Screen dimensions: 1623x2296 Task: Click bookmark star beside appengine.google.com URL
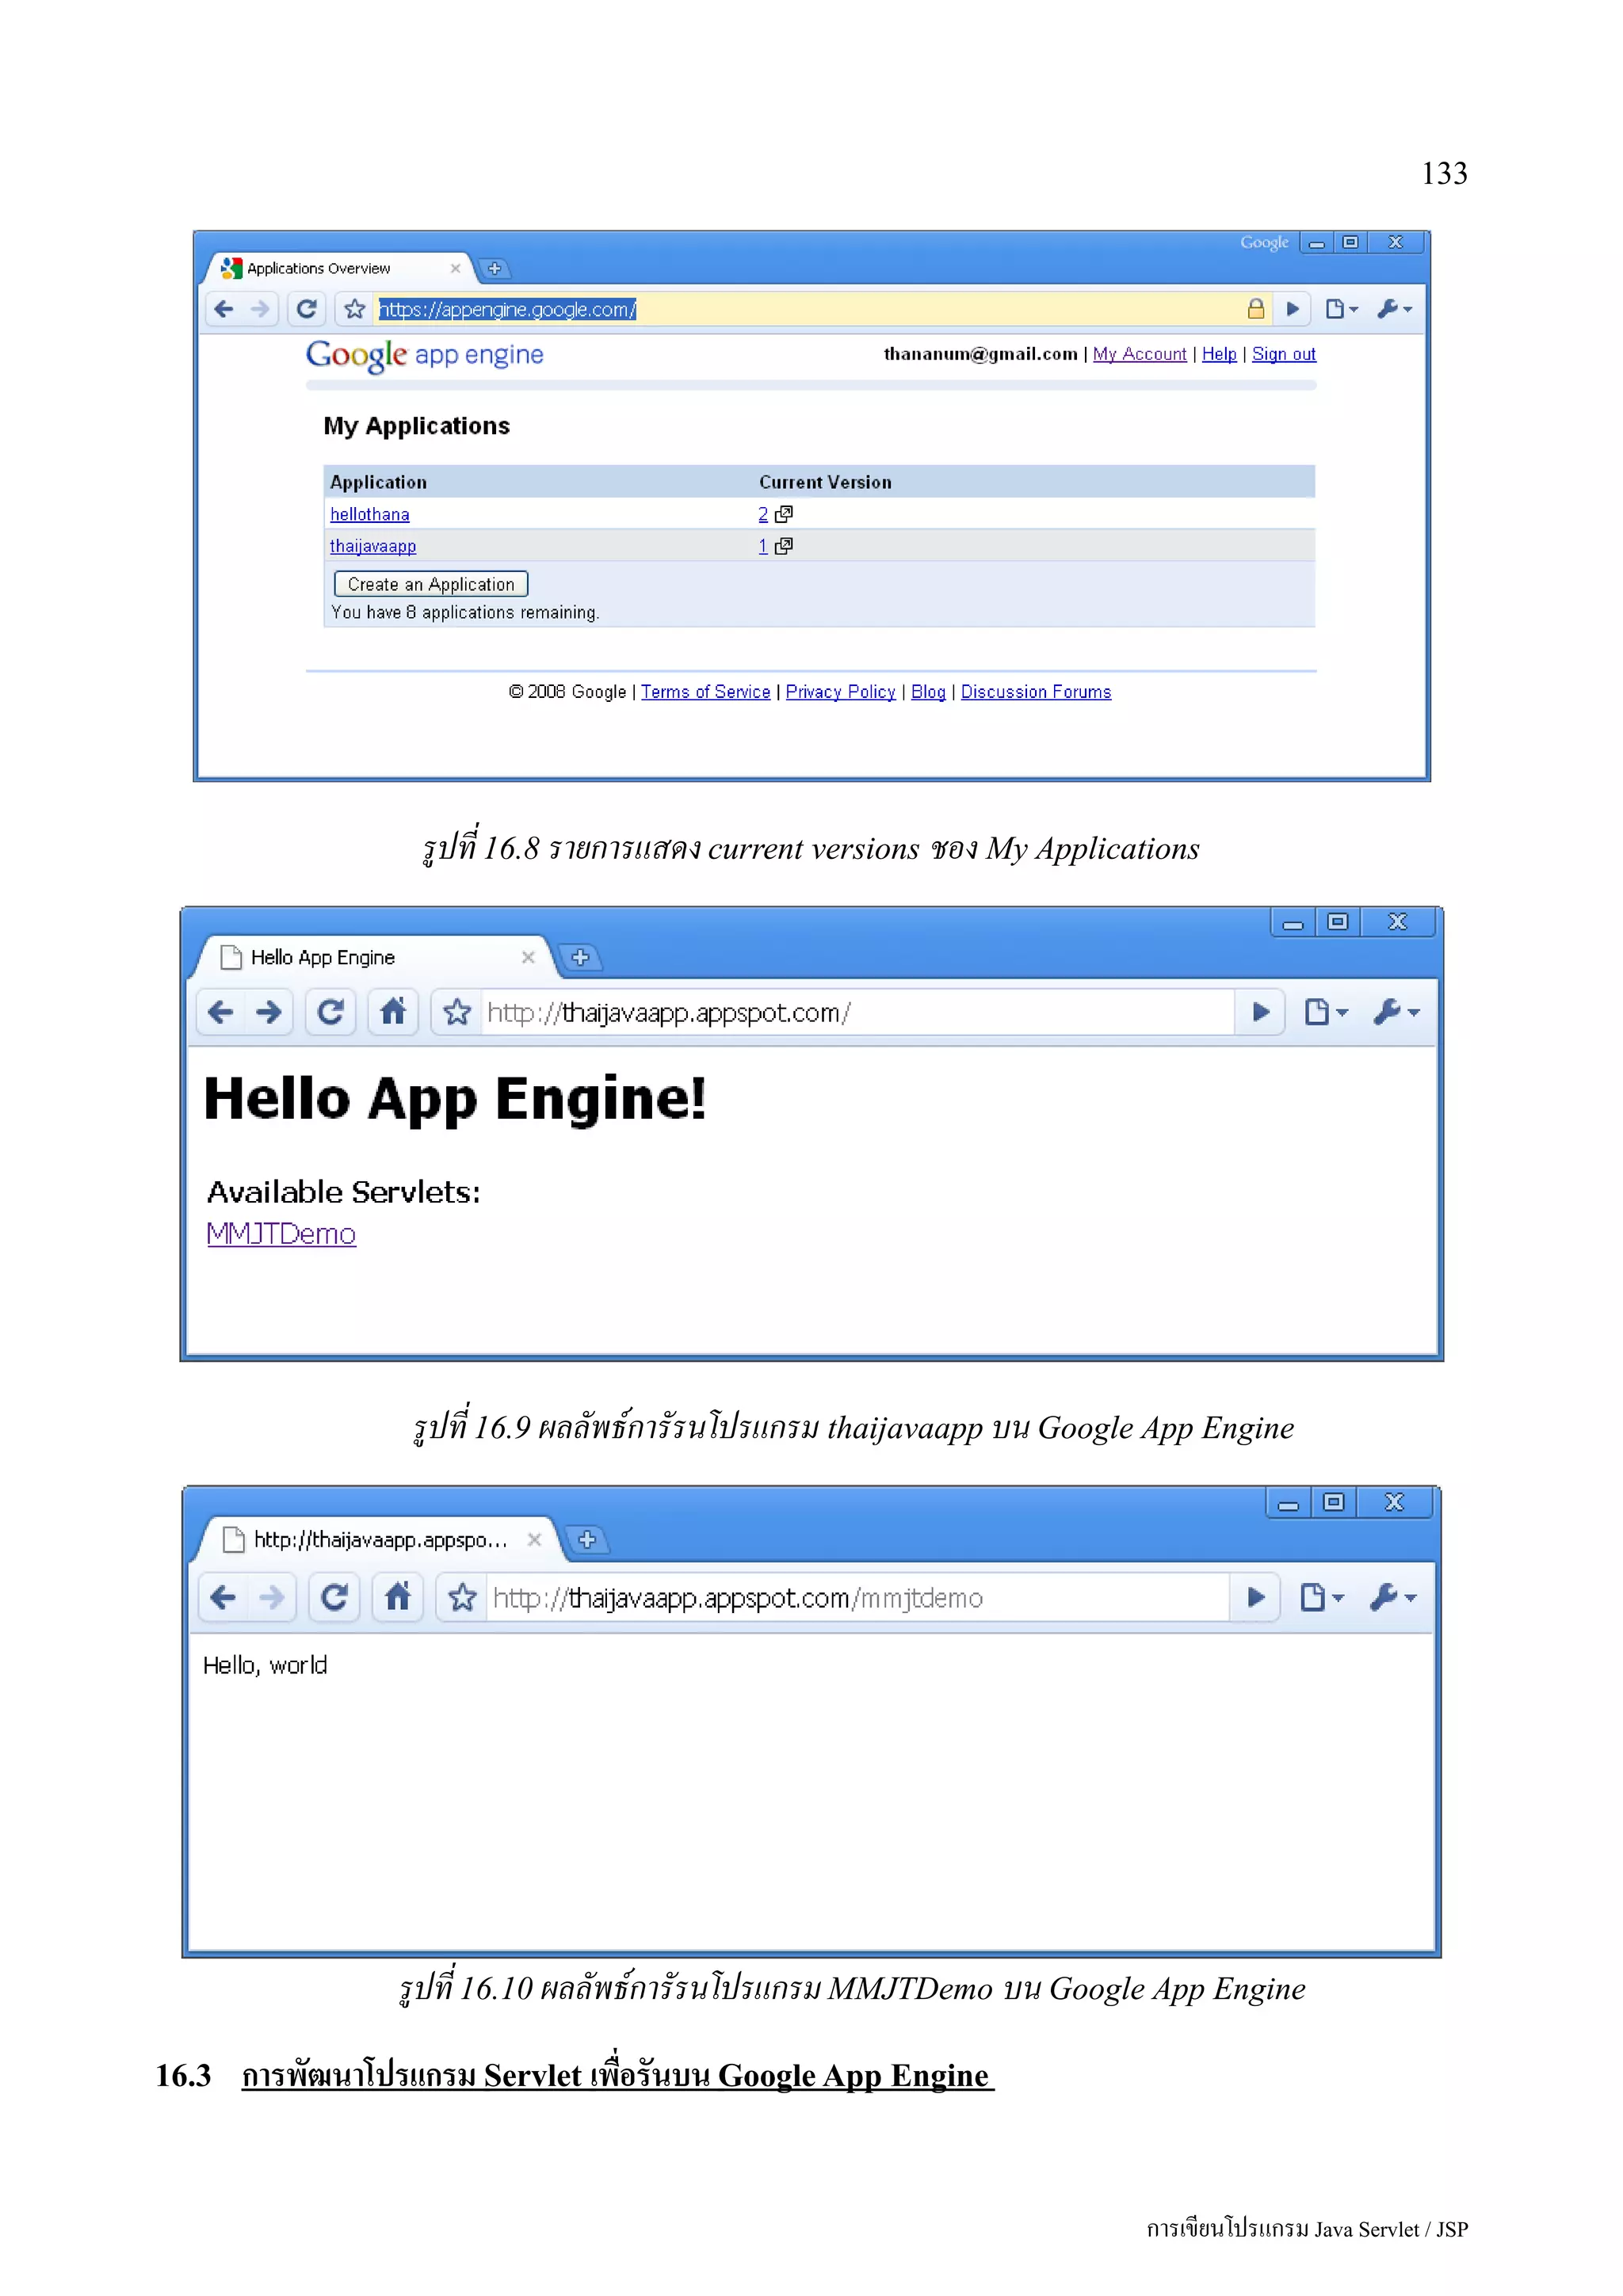point(354,309)
